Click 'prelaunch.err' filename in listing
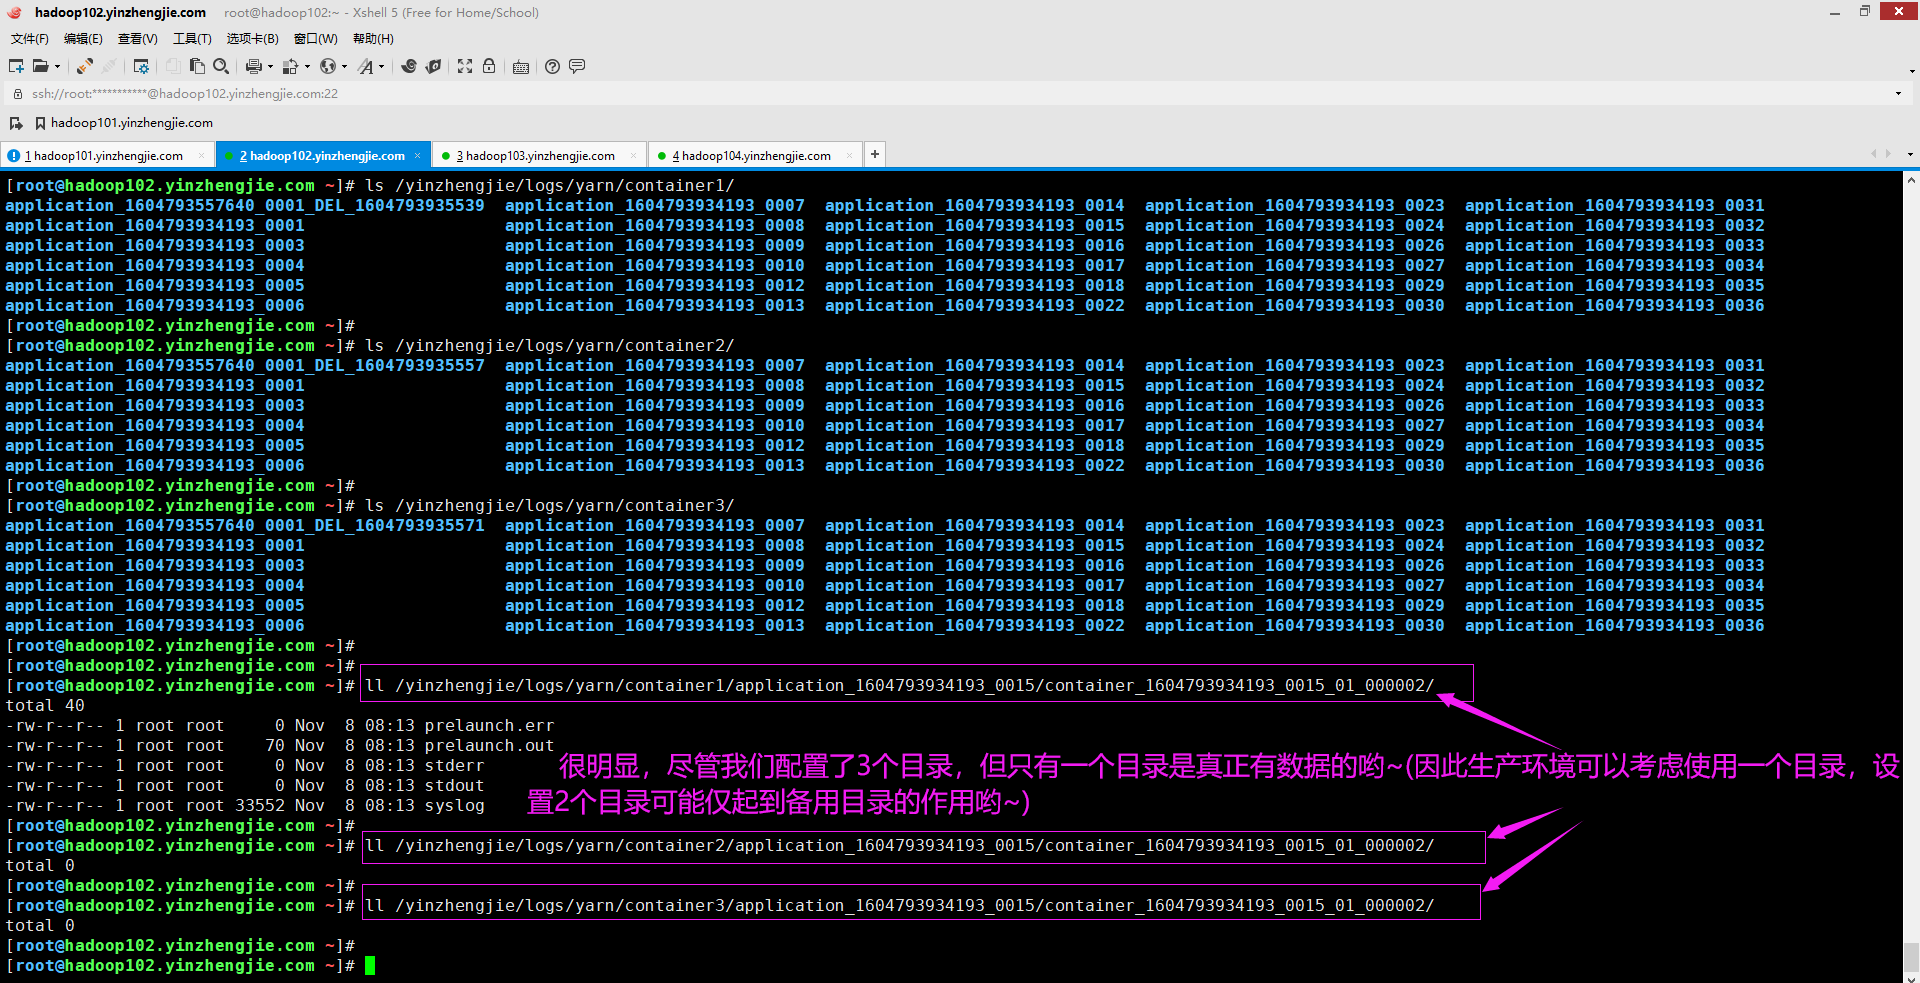 tap(489, 725)
